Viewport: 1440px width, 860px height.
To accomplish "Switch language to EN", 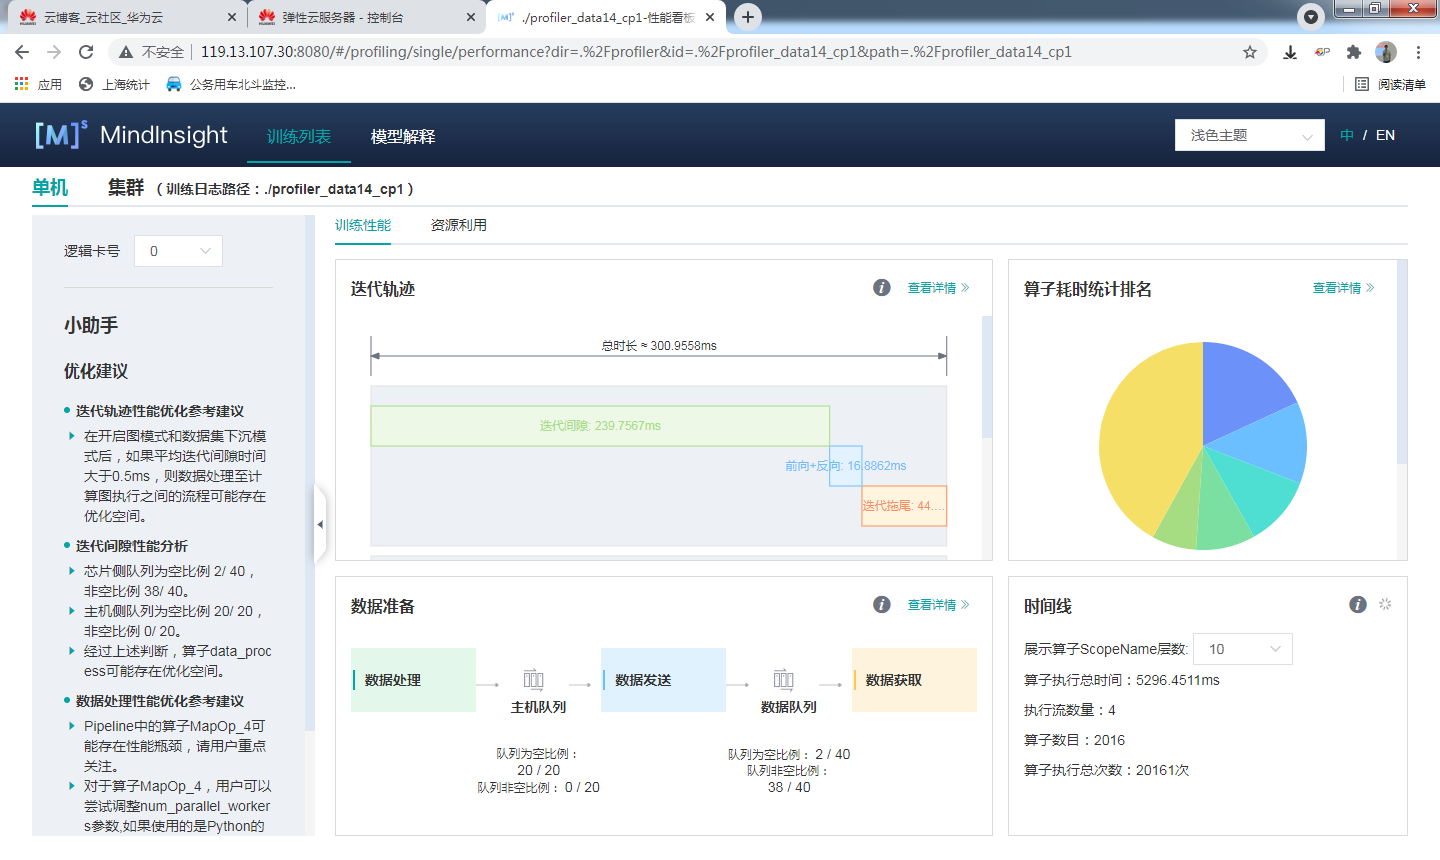I will pyautogui.click(x=1385, y=135).
